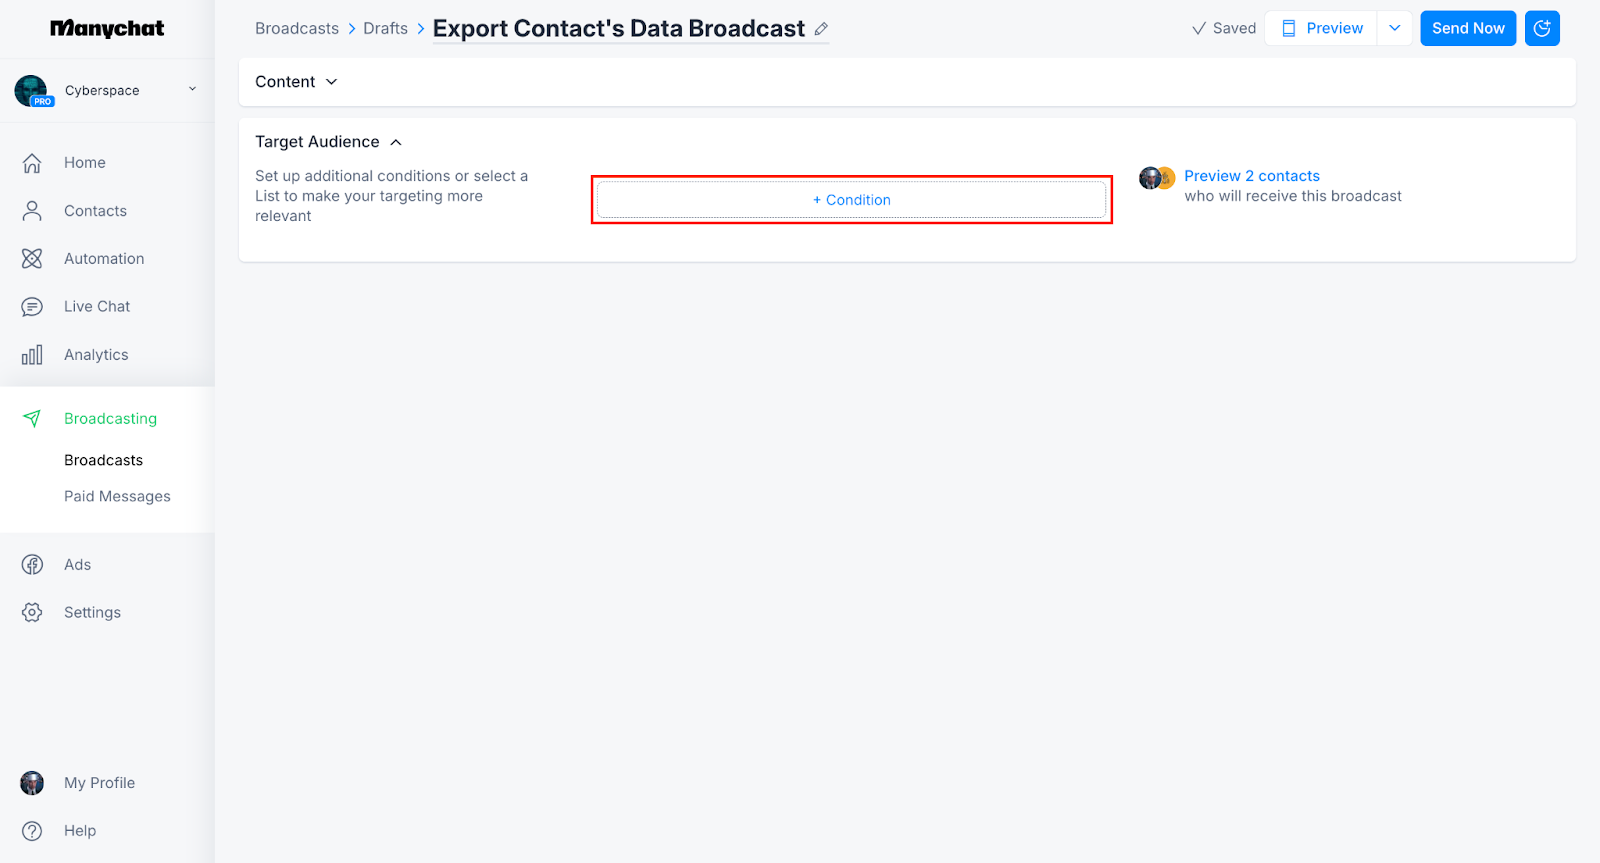Select Paid Messages in the sidebar

[x=117, y=497]
